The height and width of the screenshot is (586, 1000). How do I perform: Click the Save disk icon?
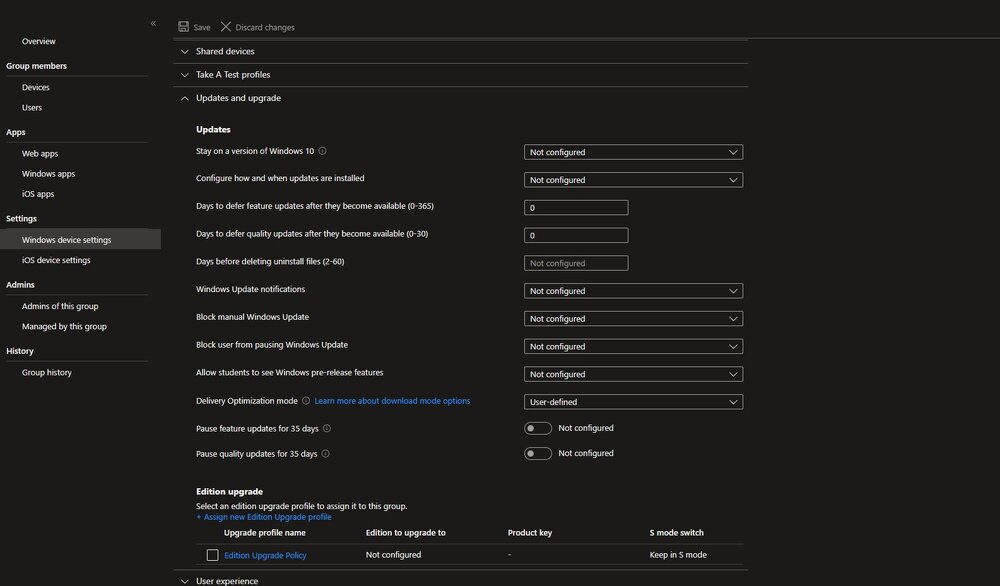tap(184, 26)
